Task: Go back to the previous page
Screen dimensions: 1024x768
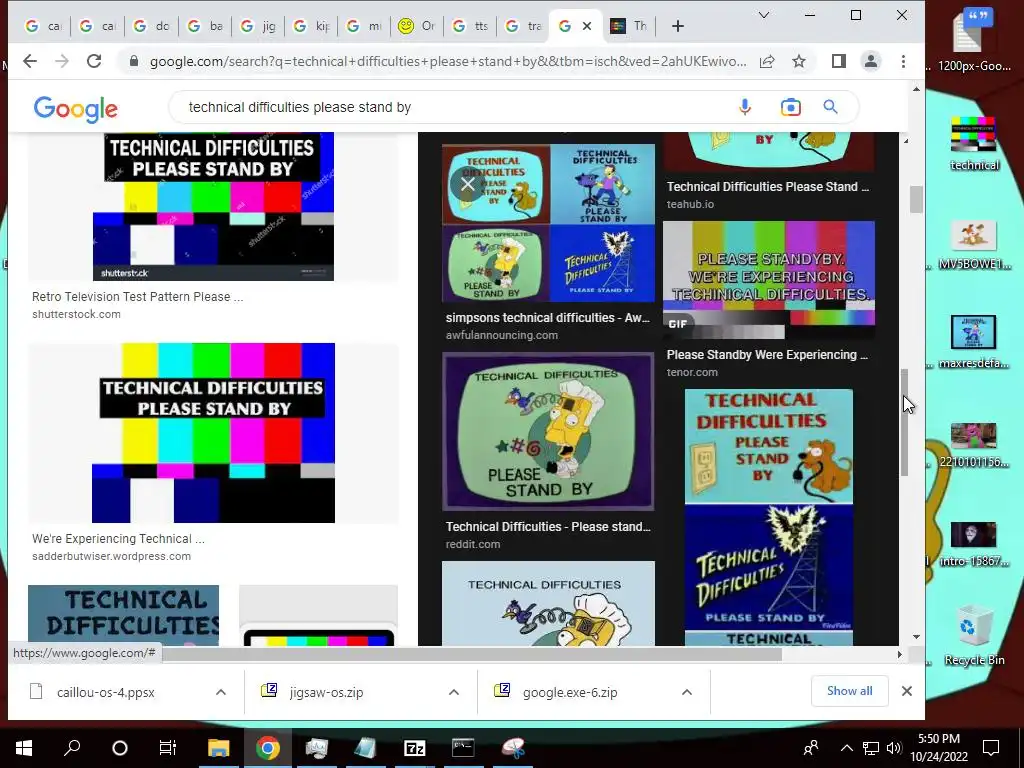Action: pyautogui.click(x=30, y=61)
